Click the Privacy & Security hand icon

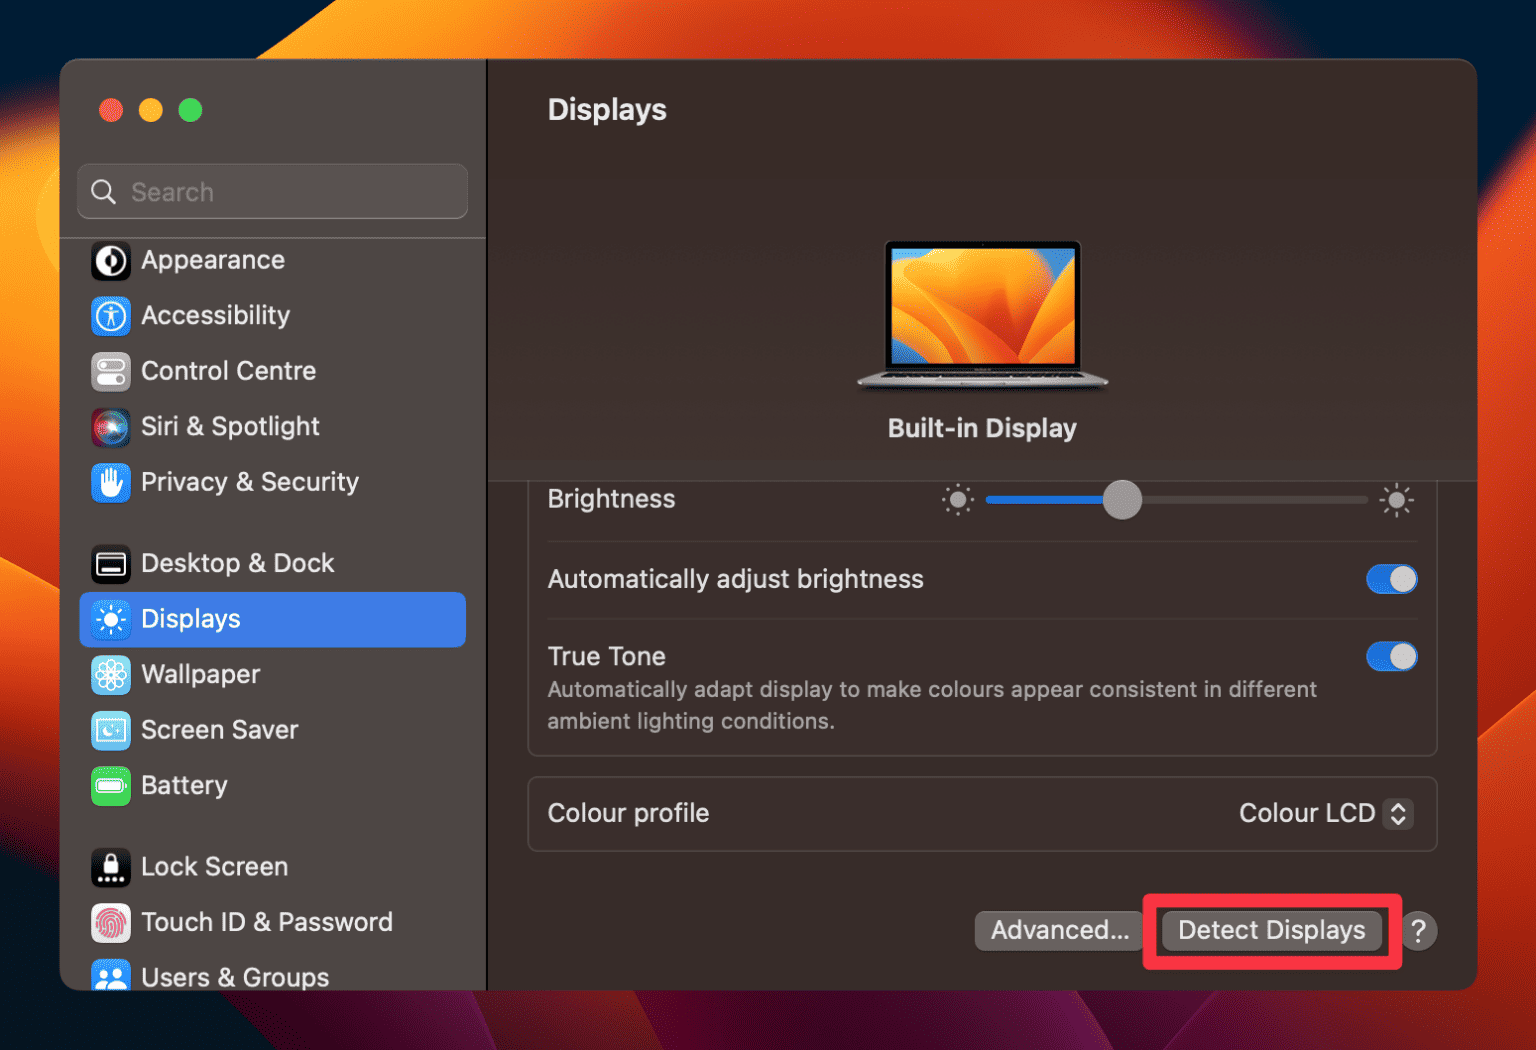pyautogui.click(x=110, y=483)
